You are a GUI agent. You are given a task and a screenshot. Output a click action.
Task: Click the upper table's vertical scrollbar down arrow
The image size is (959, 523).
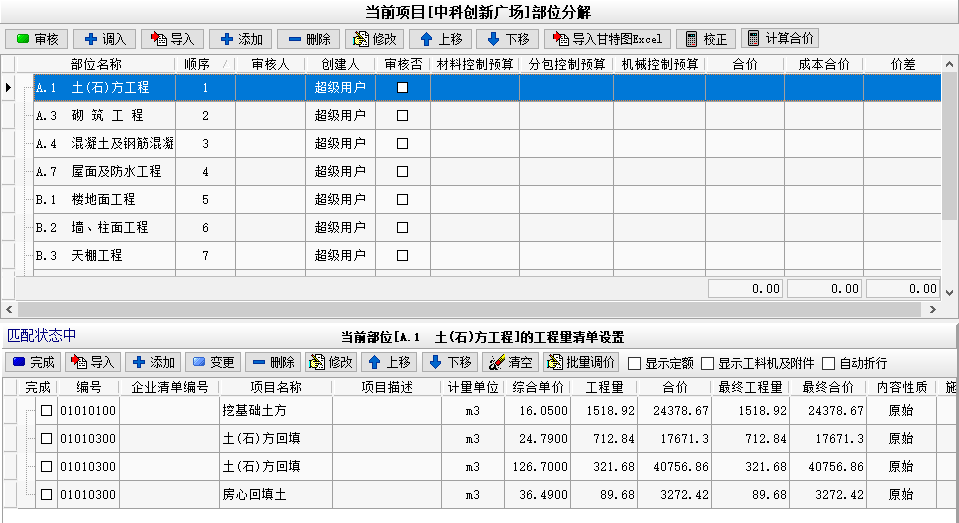coord(950,292)
